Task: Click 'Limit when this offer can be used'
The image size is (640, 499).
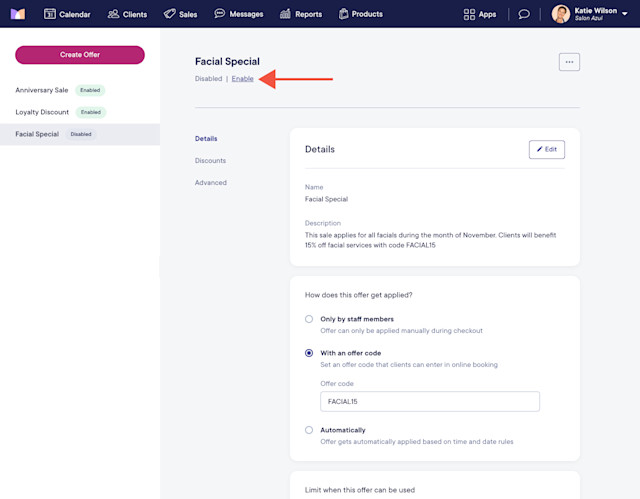Action: pos(360,490)
